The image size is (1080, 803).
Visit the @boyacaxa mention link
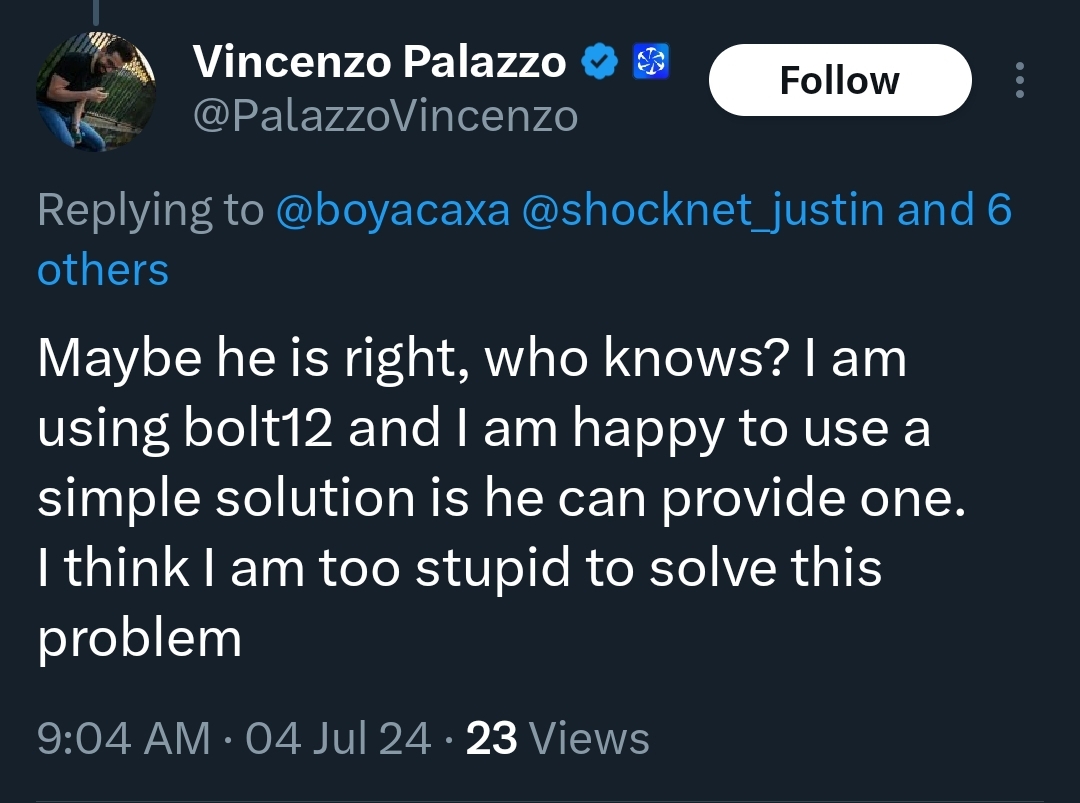click(x=391, y=211)
